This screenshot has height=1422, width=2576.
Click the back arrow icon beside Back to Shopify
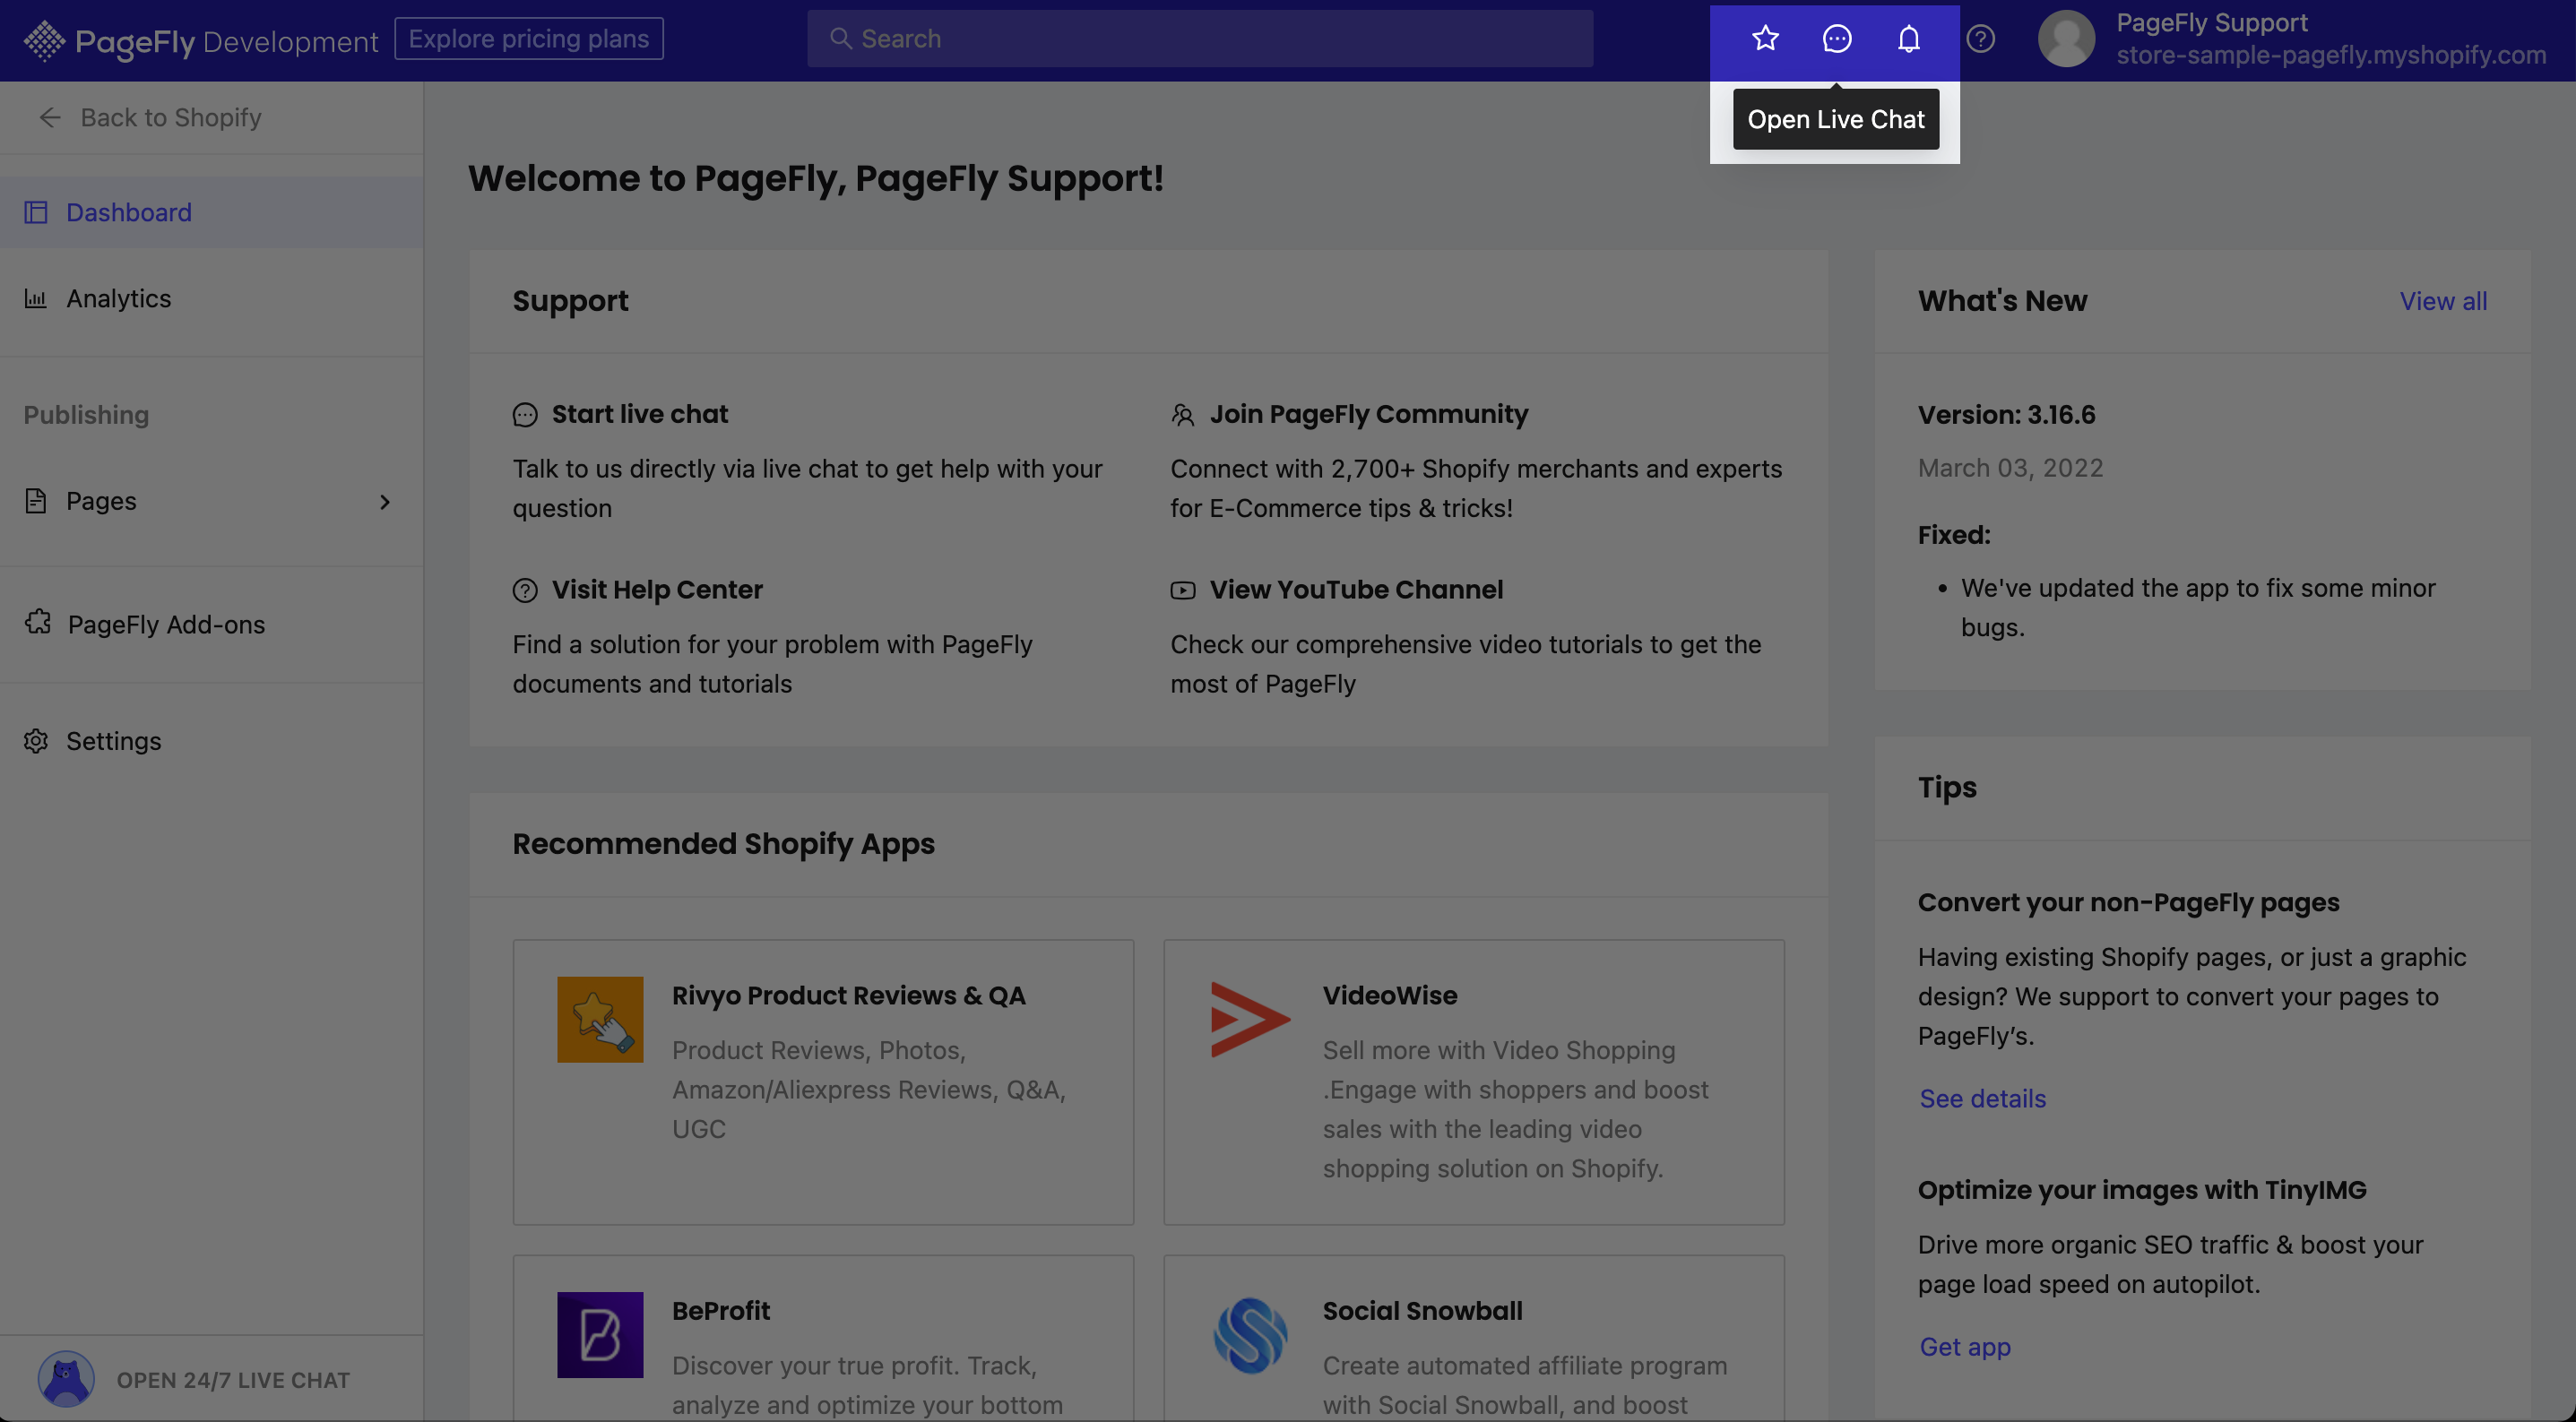pos(50,117)
